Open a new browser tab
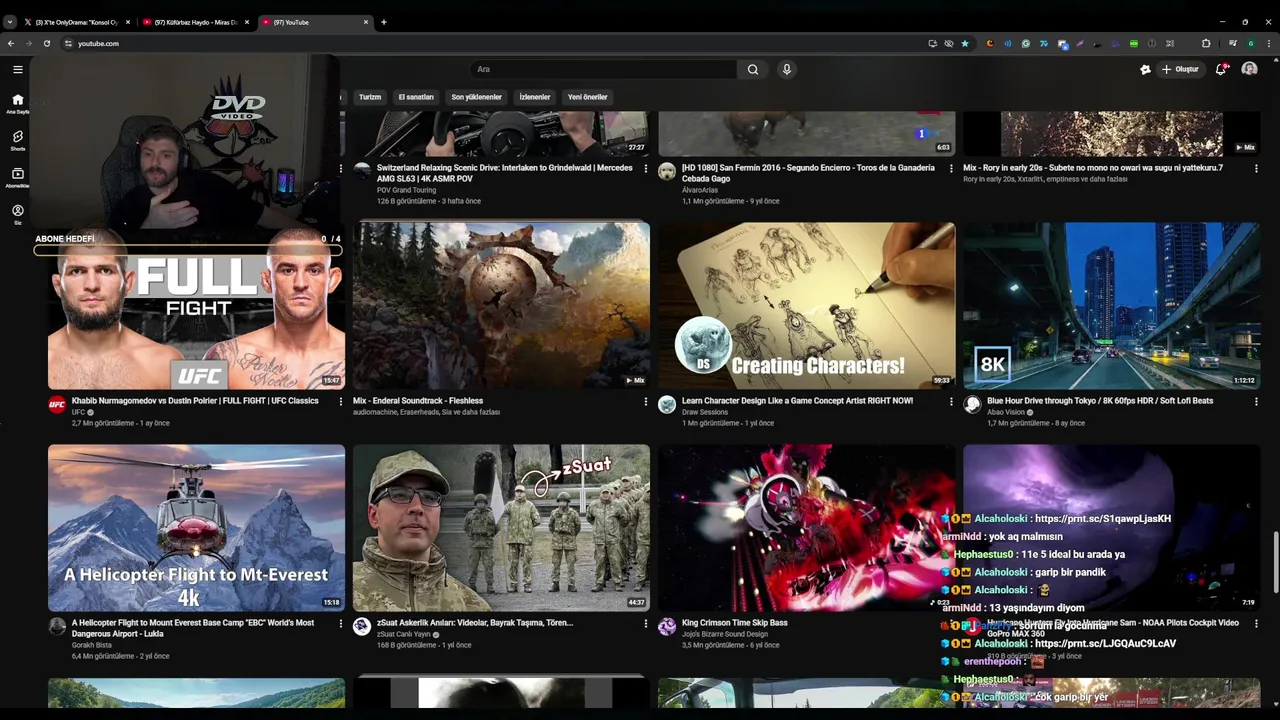This screenshot has height=720, width=1280. click(x=383, y=22)
